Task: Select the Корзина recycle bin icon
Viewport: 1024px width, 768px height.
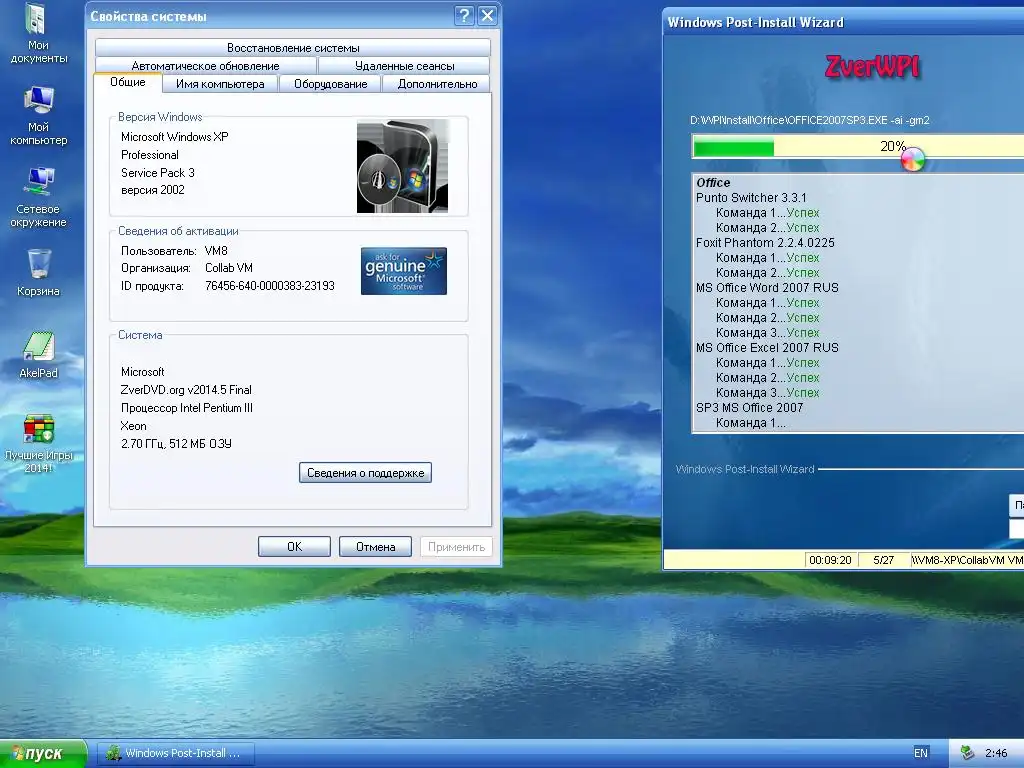Action: coord(38,273)
